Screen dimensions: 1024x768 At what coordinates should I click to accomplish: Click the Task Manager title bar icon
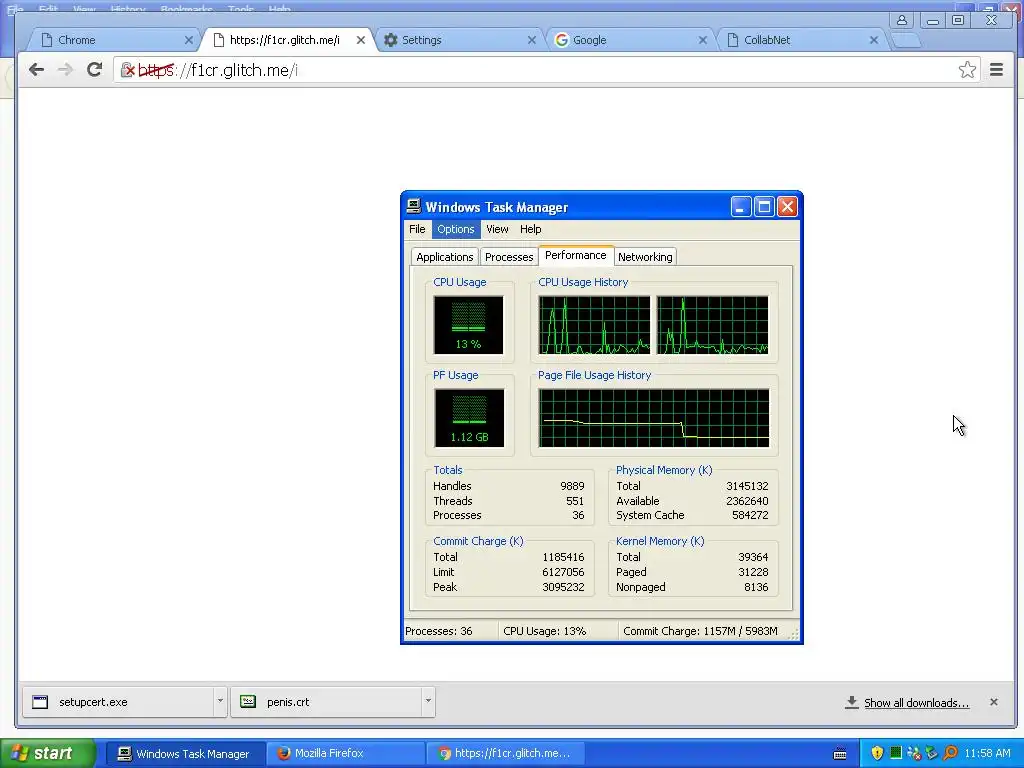coord(413,206)
